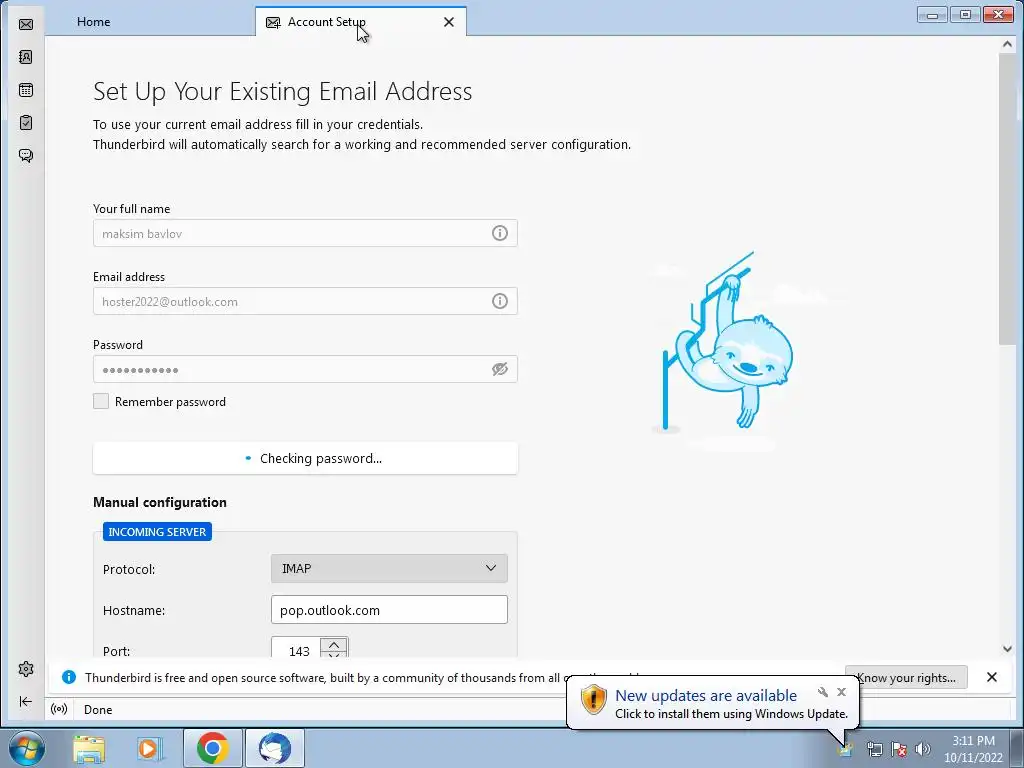Click the Know your rights button
The width and height of the screenshot is (1024, 768).
click(x=906, y=678)
